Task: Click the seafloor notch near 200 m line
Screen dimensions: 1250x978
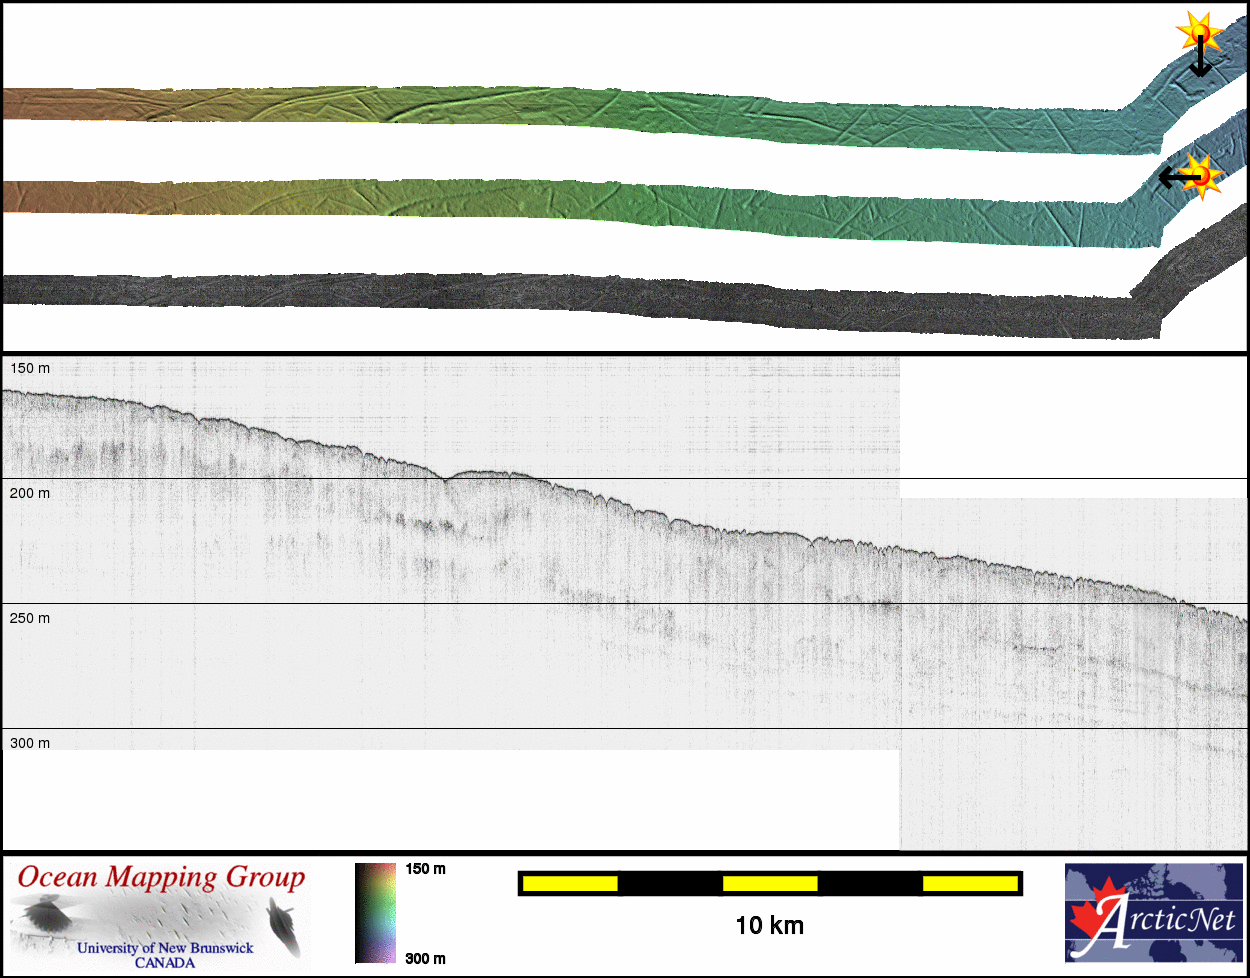Action: [445, 479]
